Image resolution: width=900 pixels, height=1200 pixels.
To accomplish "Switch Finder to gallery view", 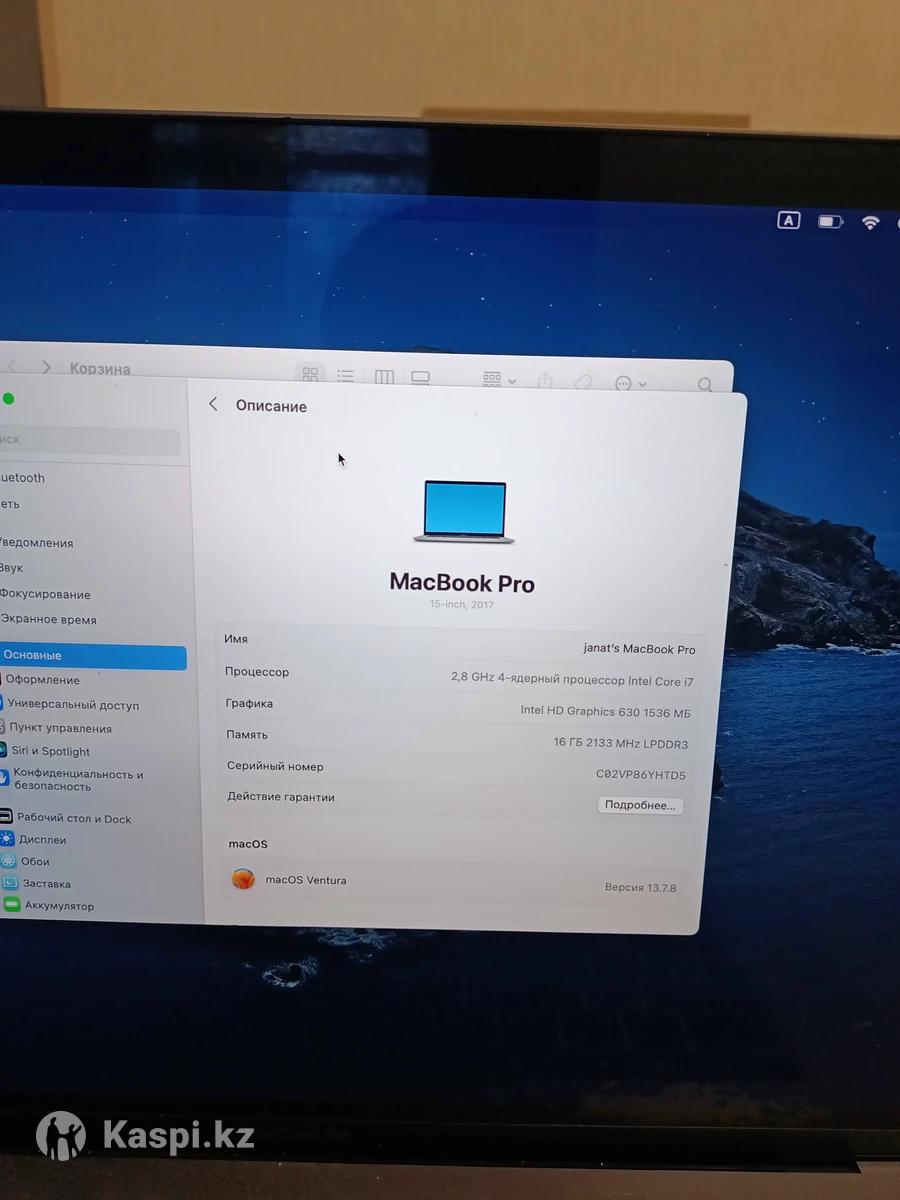I will point(421,378).
